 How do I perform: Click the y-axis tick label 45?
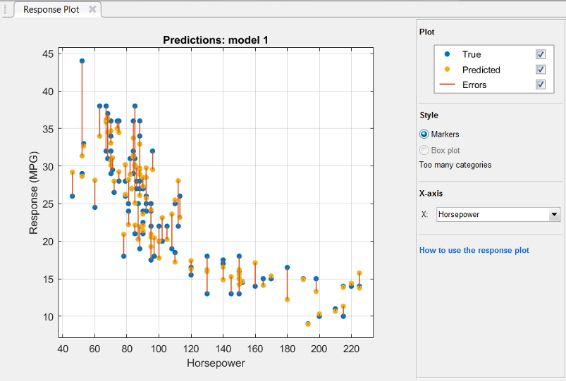[48, 54]
